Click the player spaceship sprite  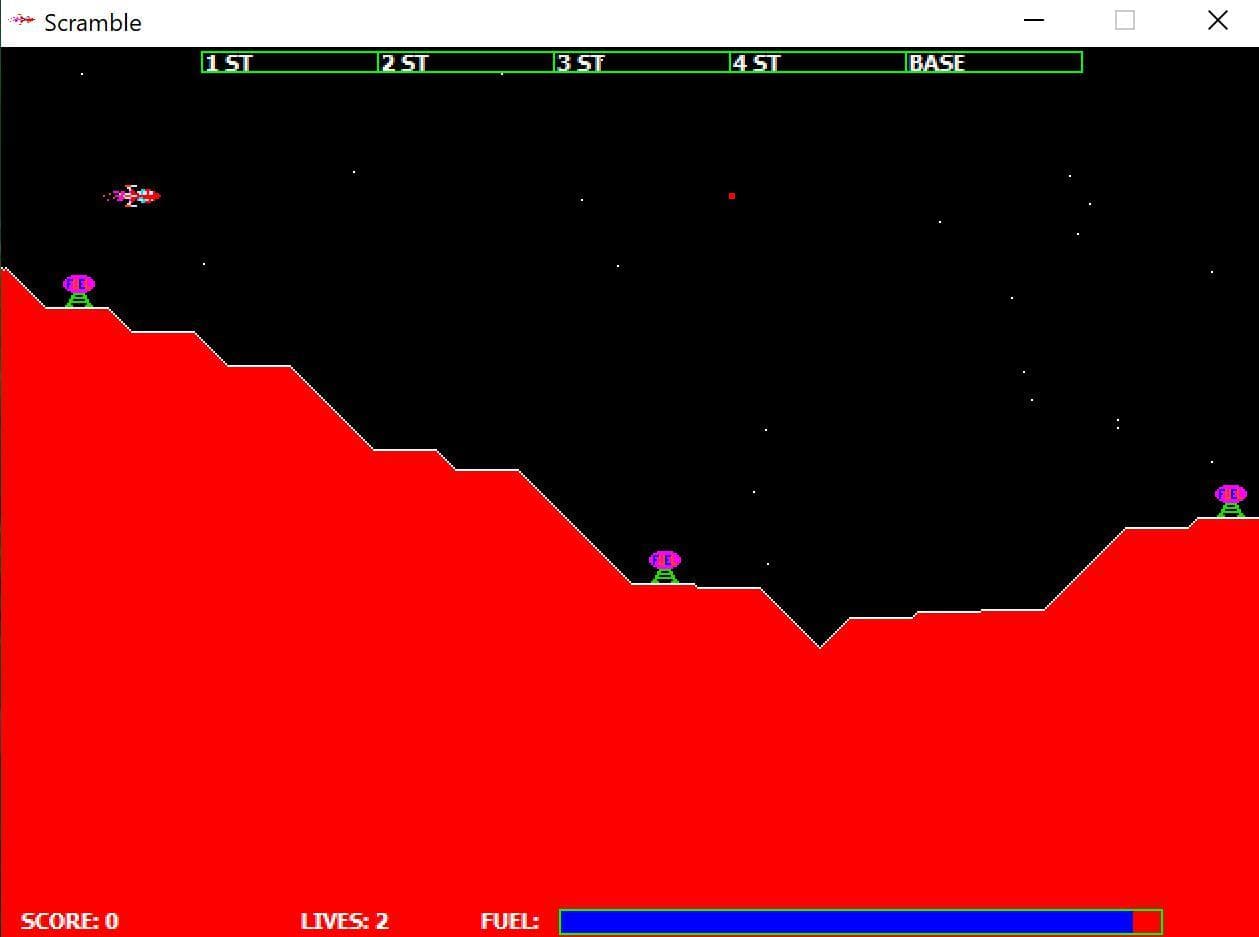coord(132,195)
